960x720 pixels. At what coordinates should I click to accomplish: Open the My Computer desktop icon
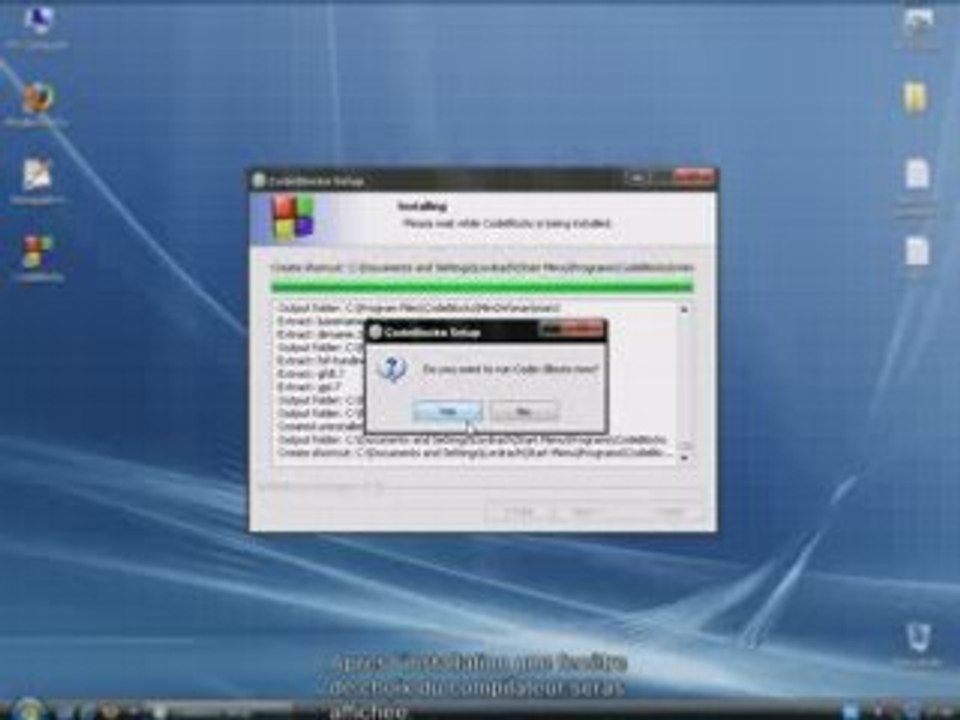click(x=38, y=26)
